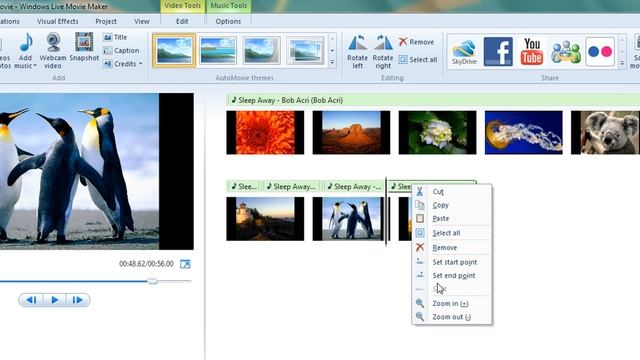Click Remove in the Editing group
The width and height of the screenshot is (640, 360).
(x=416, y=42)
